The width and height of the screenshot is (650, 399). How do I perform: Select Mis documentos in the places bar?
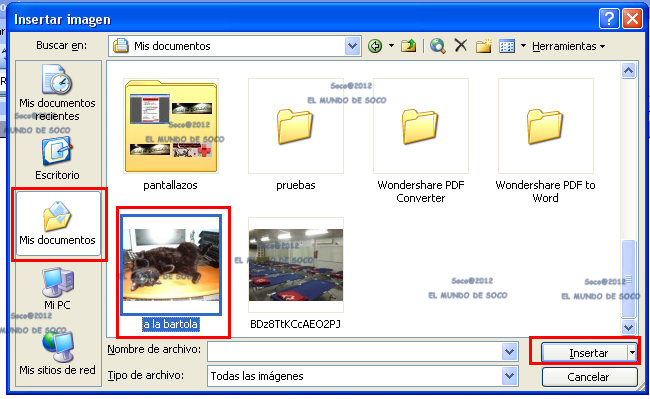[57, 224]
